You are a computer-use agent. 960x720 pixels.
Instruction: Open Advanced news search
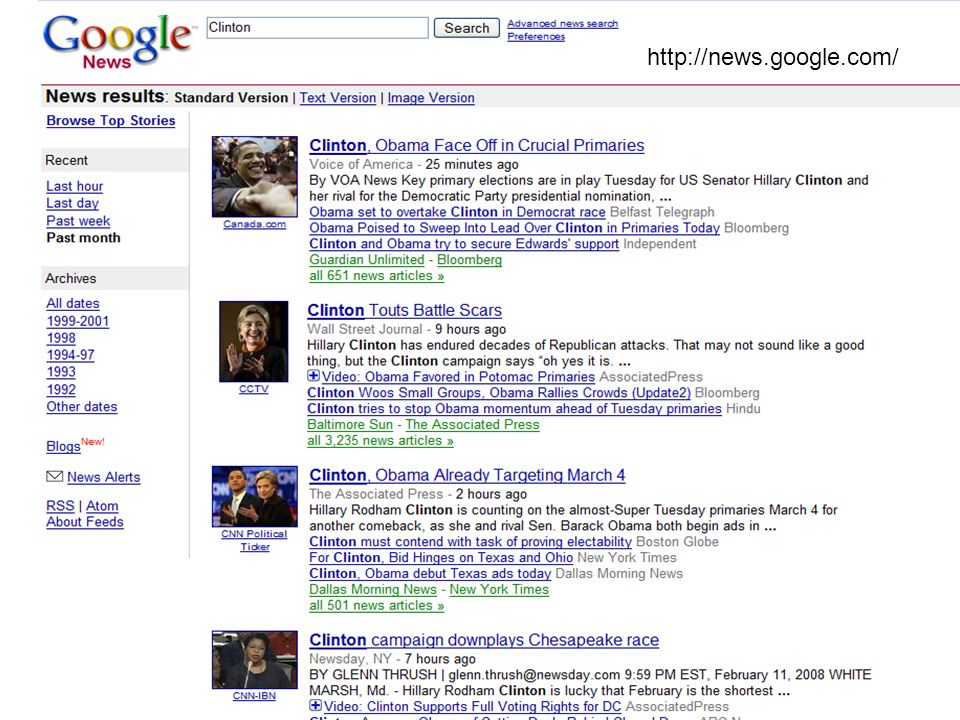point(563,23)
